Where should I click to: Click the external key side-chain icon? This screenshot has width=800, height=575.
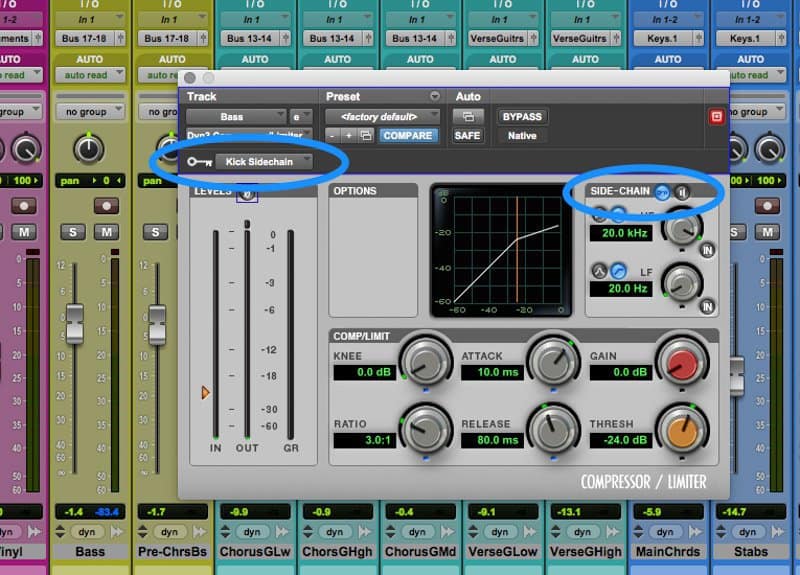663,191
